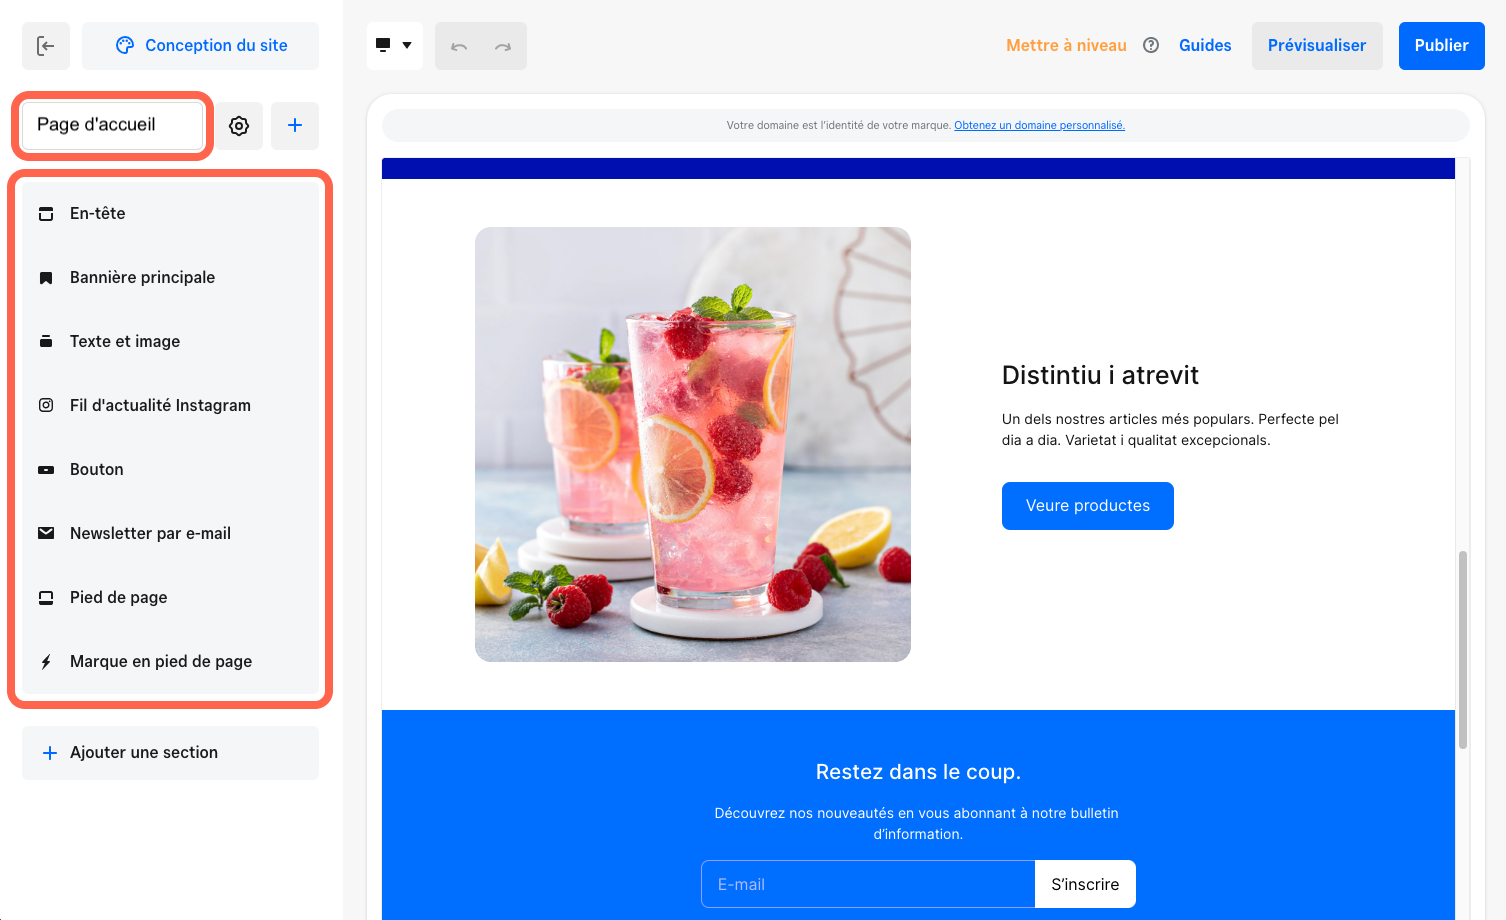The width and height of the screenshot is (1506, 920).
Task: Click the Publier button
Action: tap(1441, 46)
